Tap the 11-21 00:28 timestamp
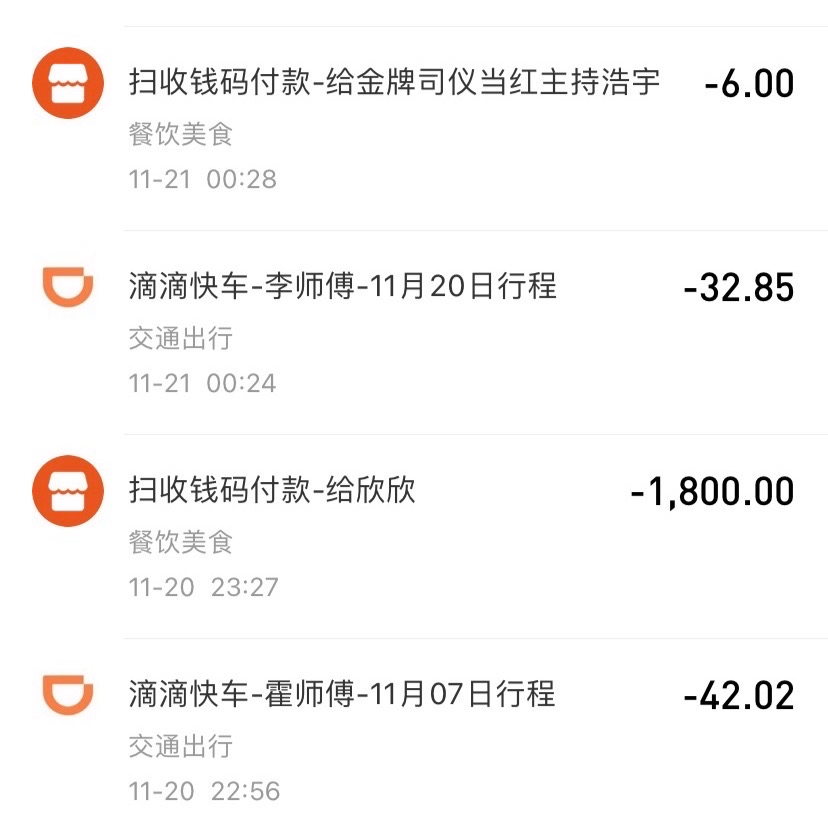The image size is (828, 835). point(203,179)
